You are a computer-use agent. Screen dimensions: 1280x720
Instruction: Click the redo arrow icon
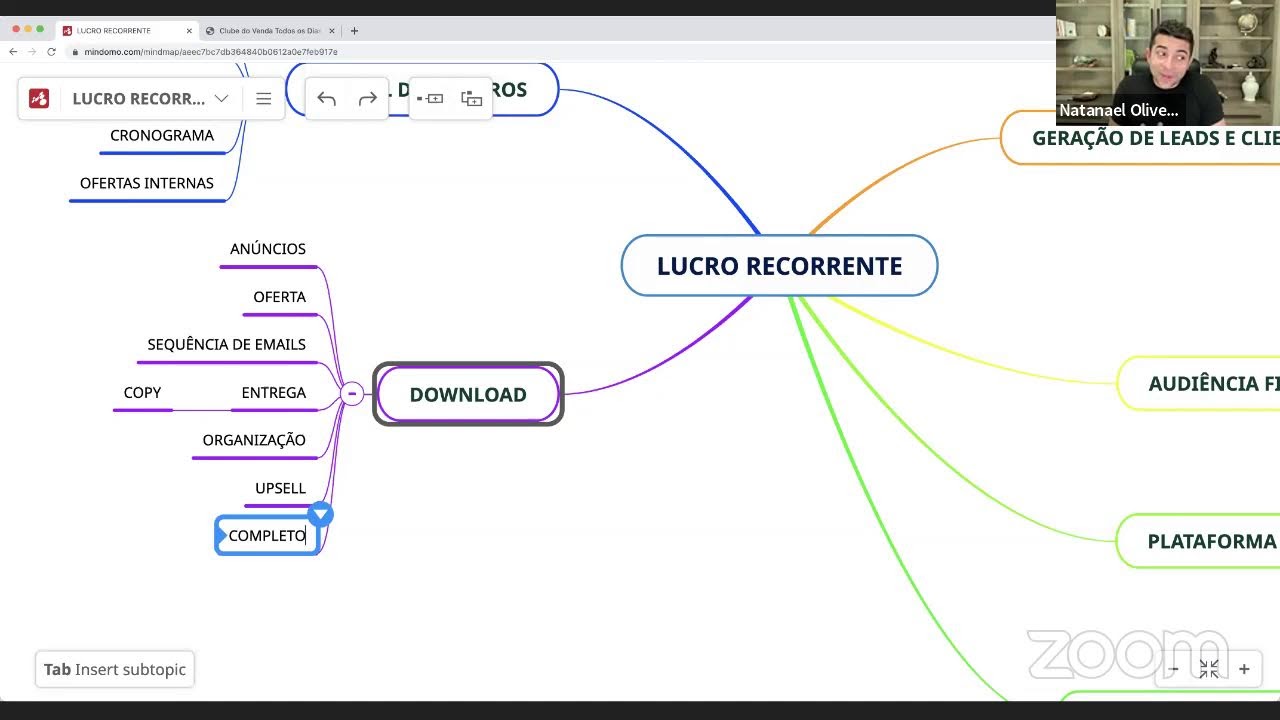coord(367,98)
